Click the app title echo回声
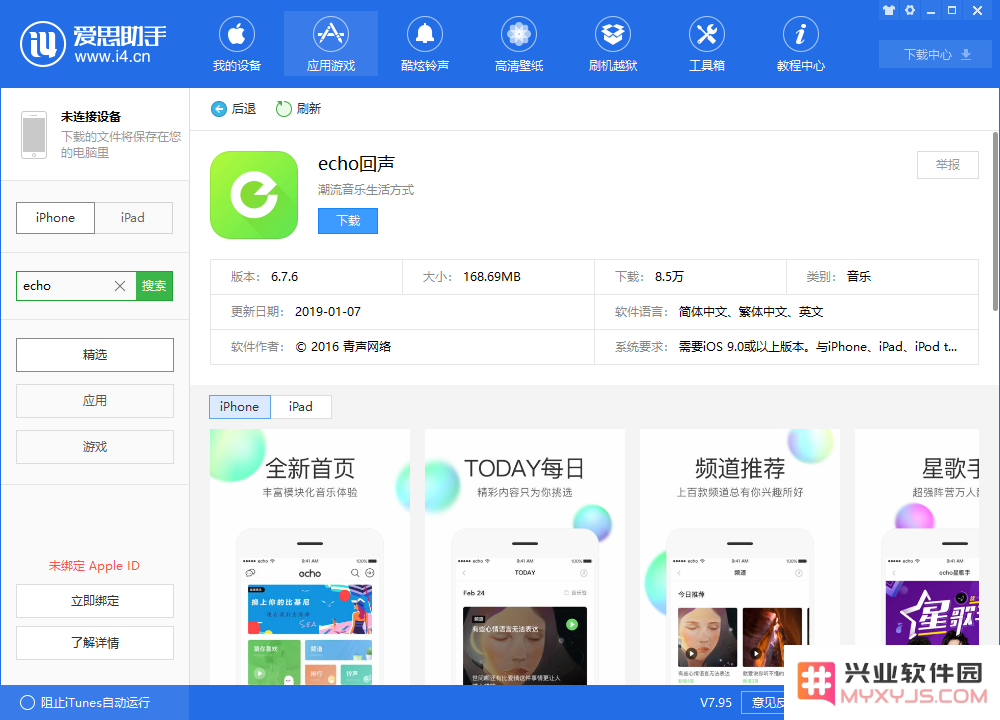Screen dimensions: 1000x720 click(357, 164)
